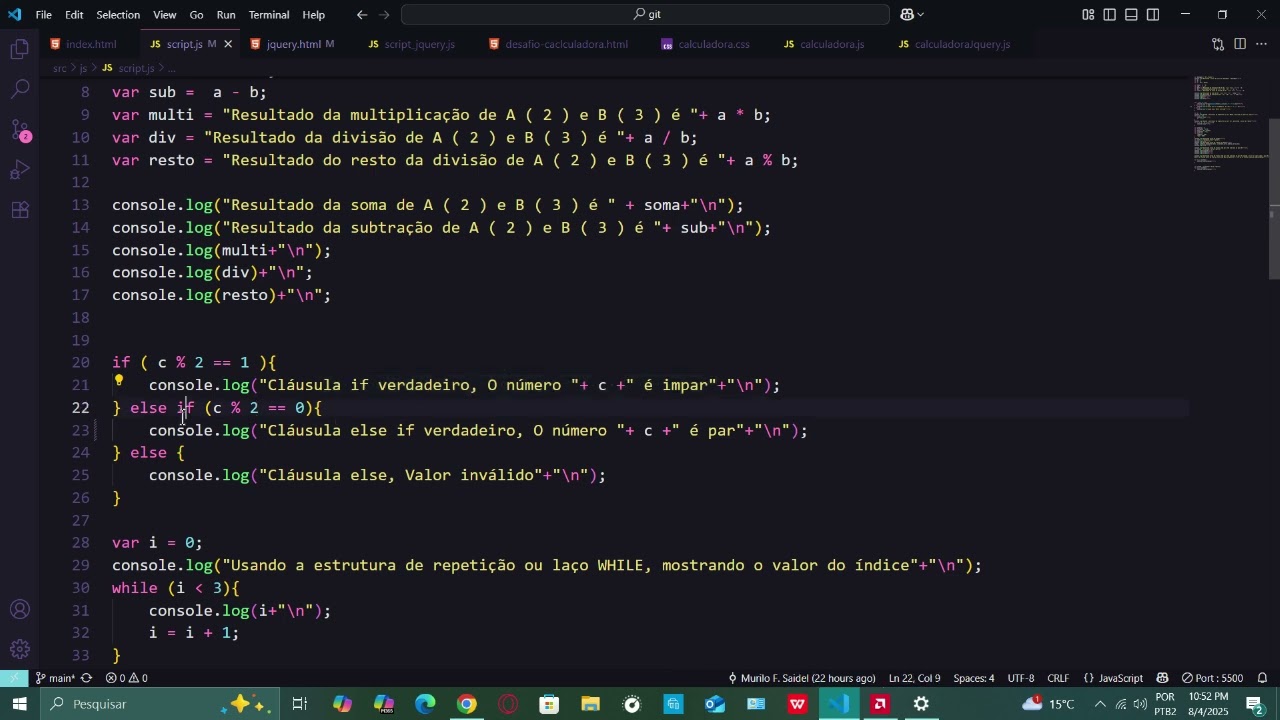Toggle the primary side bar visibility
Viewport: 1280px width, 720px height.
(1110, 15)
